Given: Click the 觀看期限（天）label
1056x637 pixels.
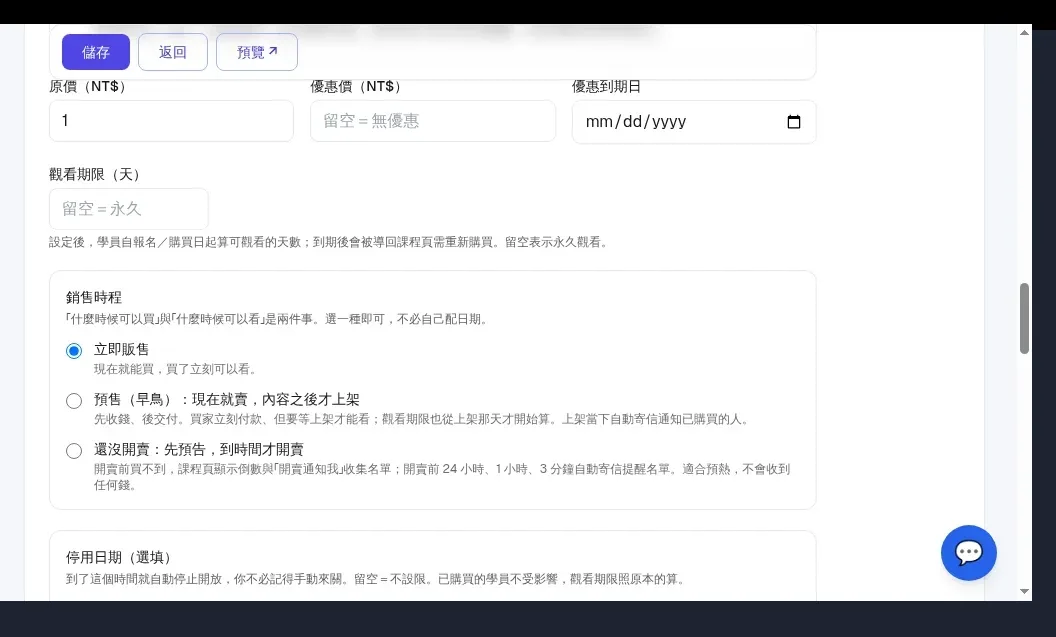Looking at the screenshot, I should (x=94, y=174).
